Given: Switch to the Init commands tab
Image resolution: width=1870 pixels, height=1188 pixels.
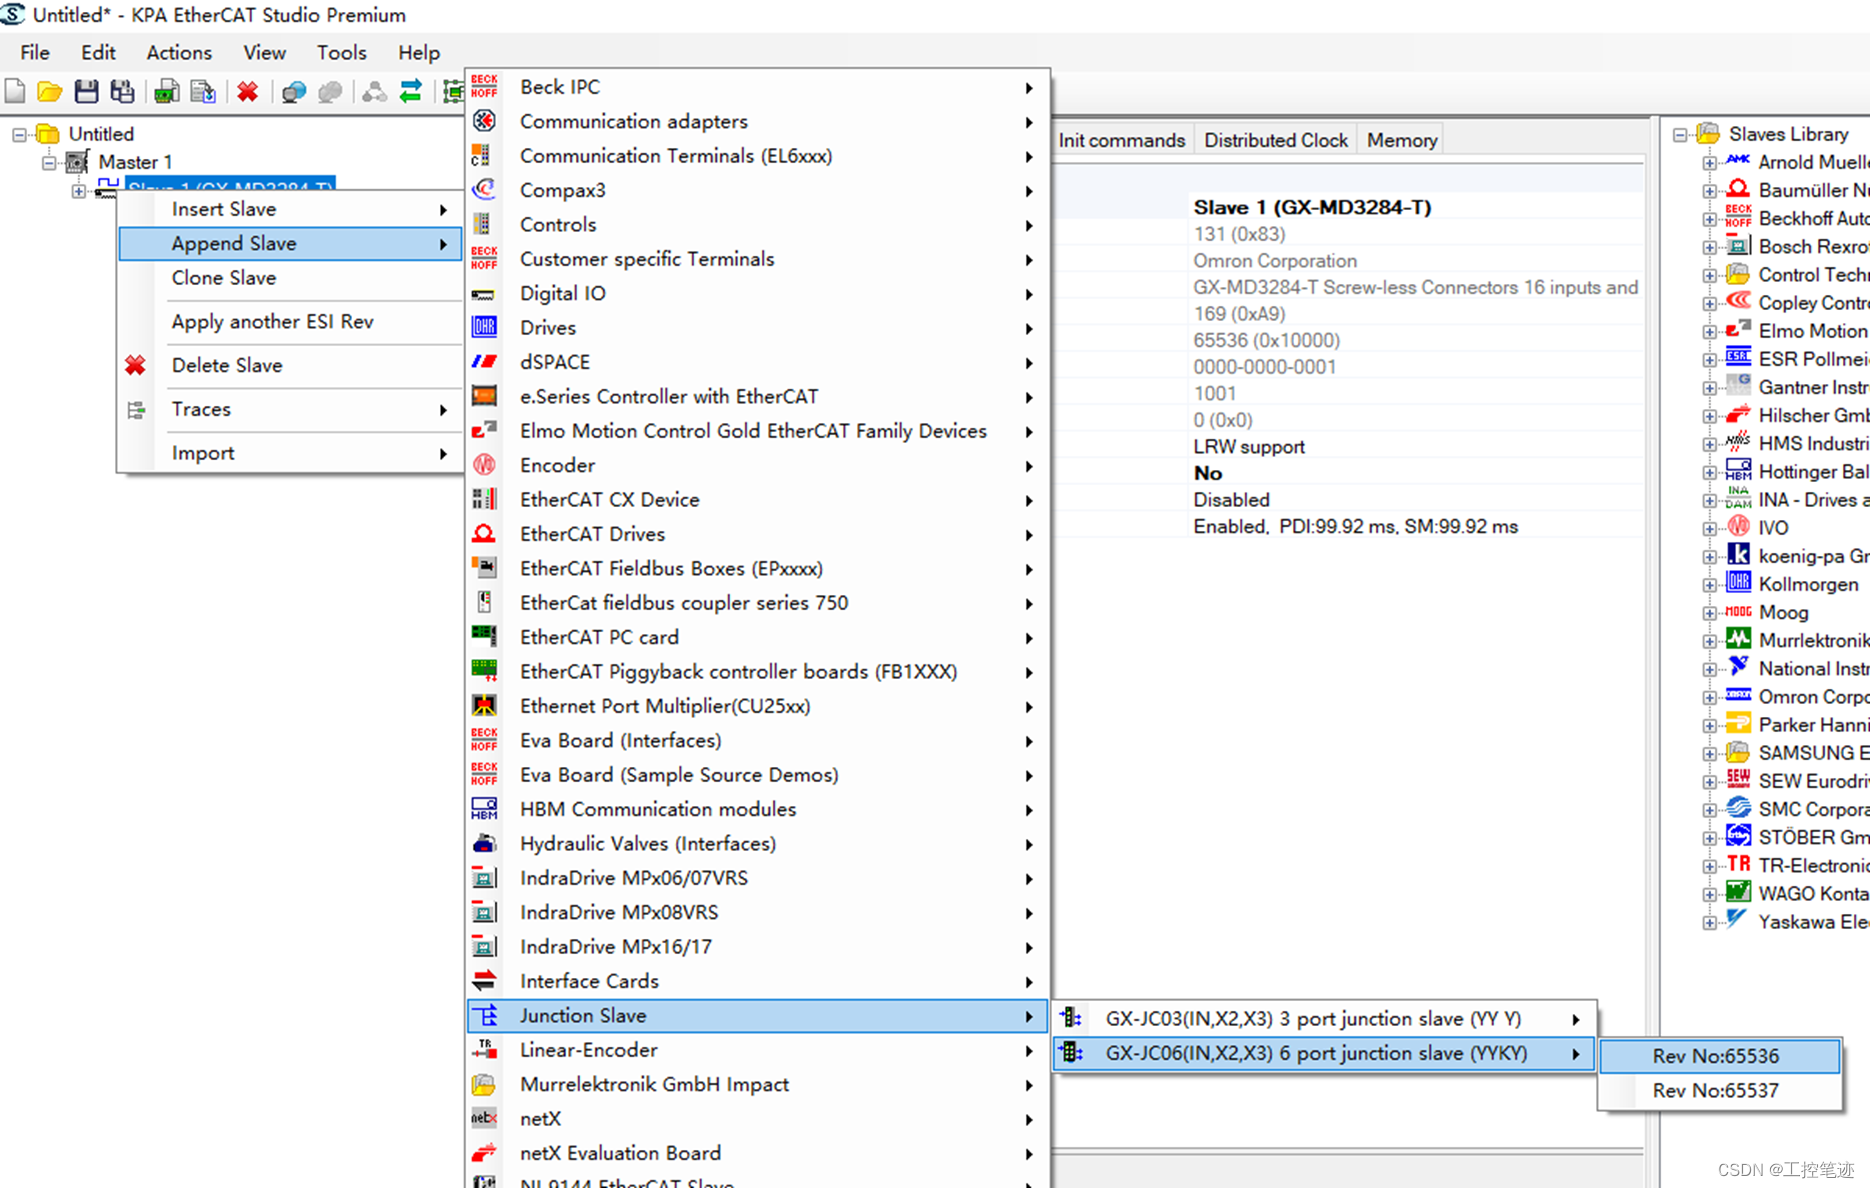Looking at the screenshot, I should [x=1121, y=140].
